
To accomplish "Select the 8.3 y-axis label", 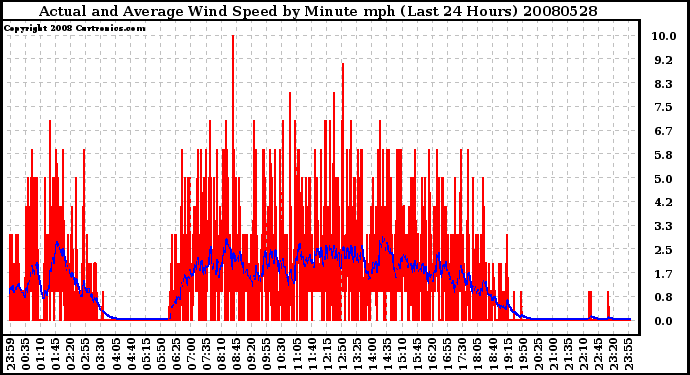I will coord(664,84).
